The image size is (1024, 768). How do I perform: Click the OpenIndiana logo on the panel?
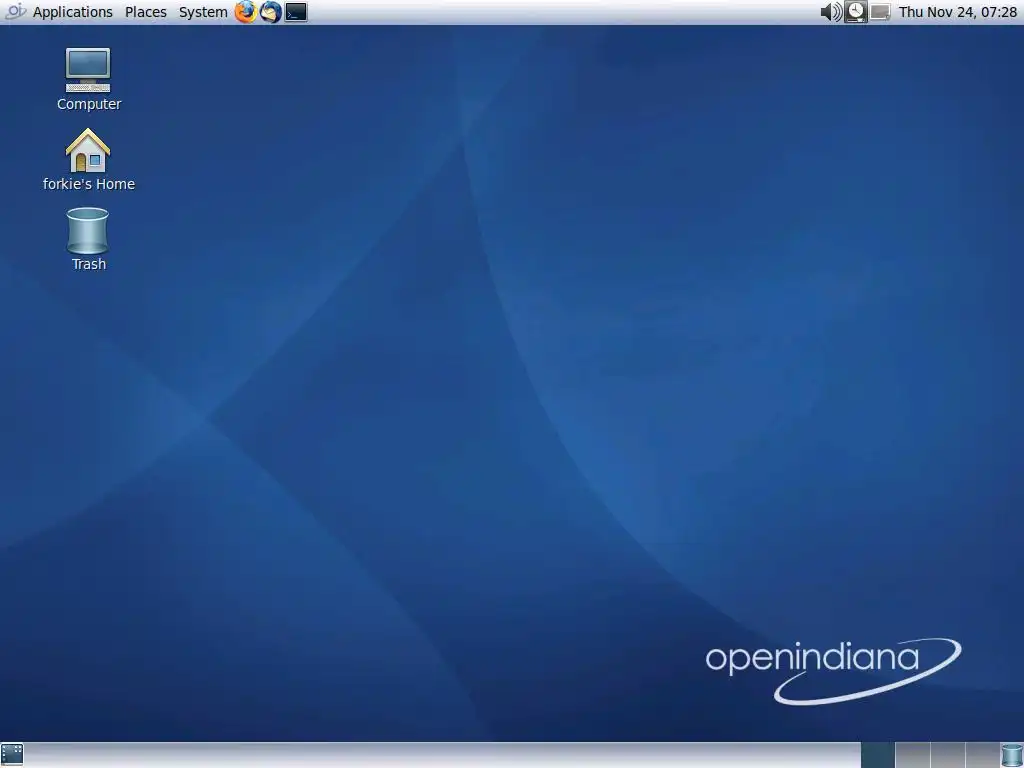click(14, 12)
